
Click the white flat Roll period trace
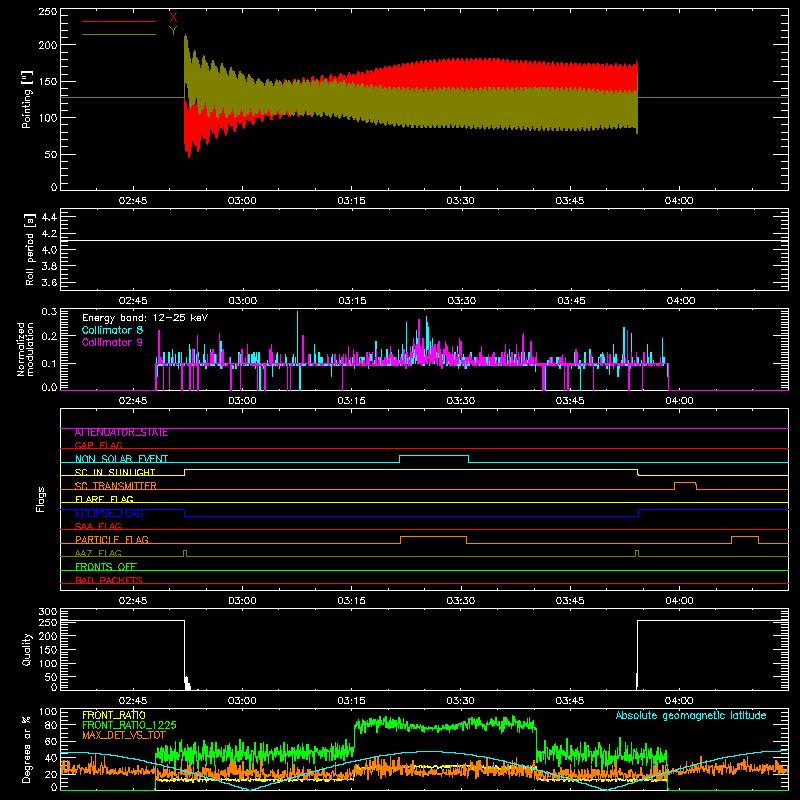coord(424,240)
